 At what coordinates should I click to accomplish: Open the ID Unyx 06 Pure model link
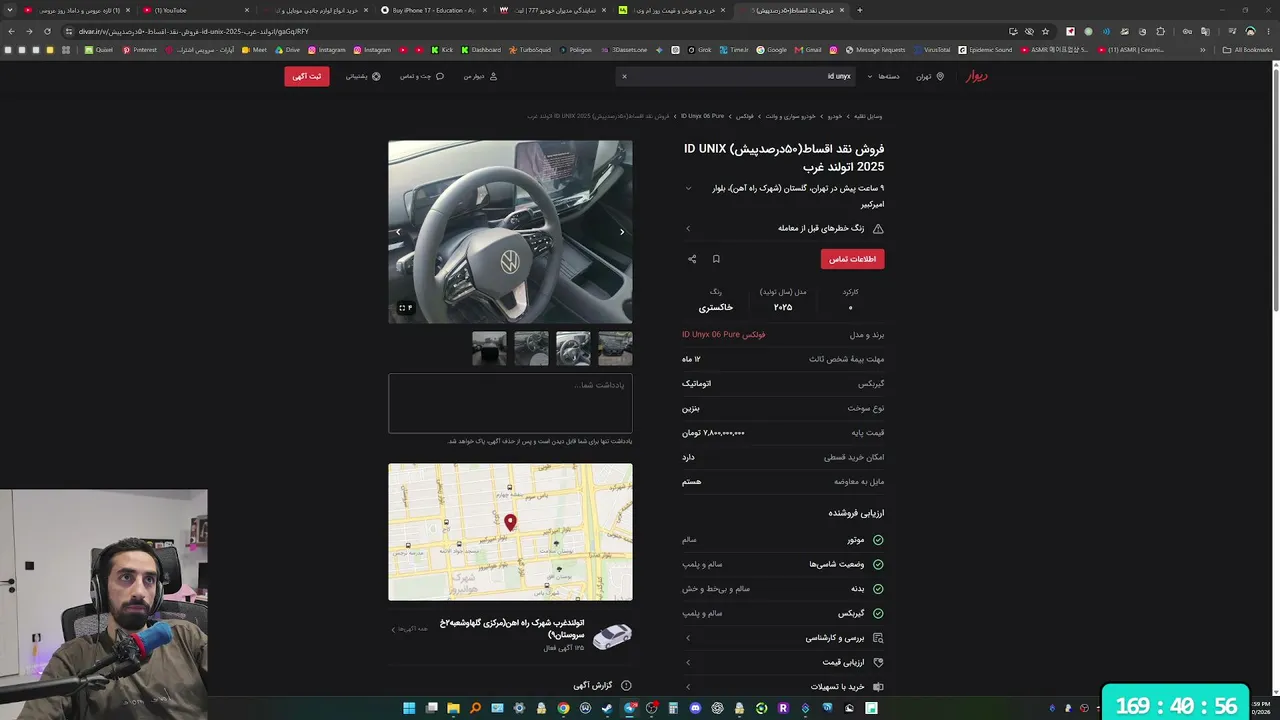(724, 335)
